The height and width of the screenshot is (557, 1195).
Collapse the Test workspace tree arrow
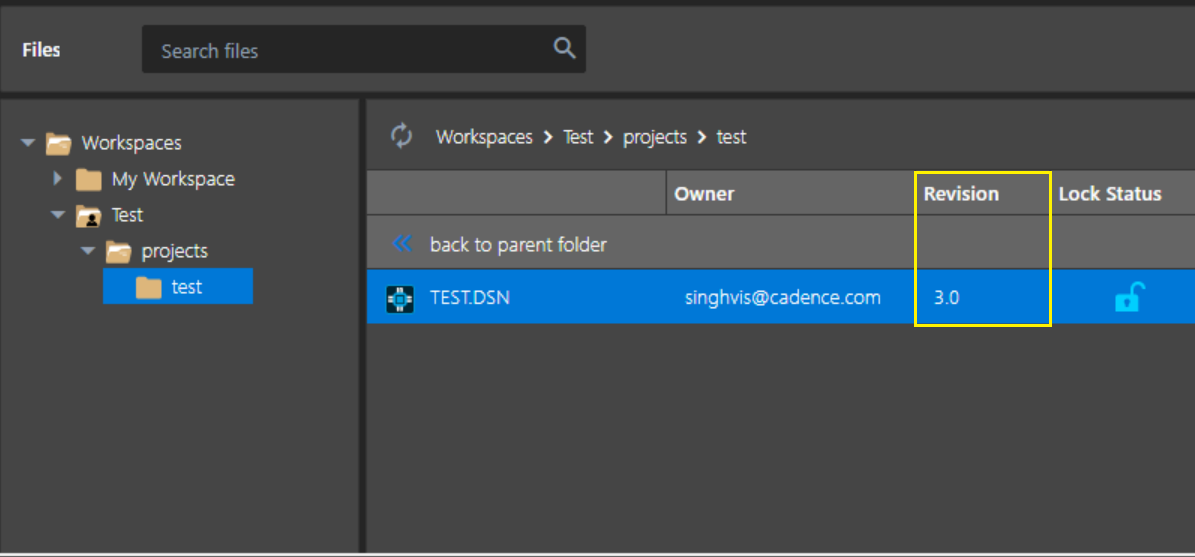[x=58, y=215]
